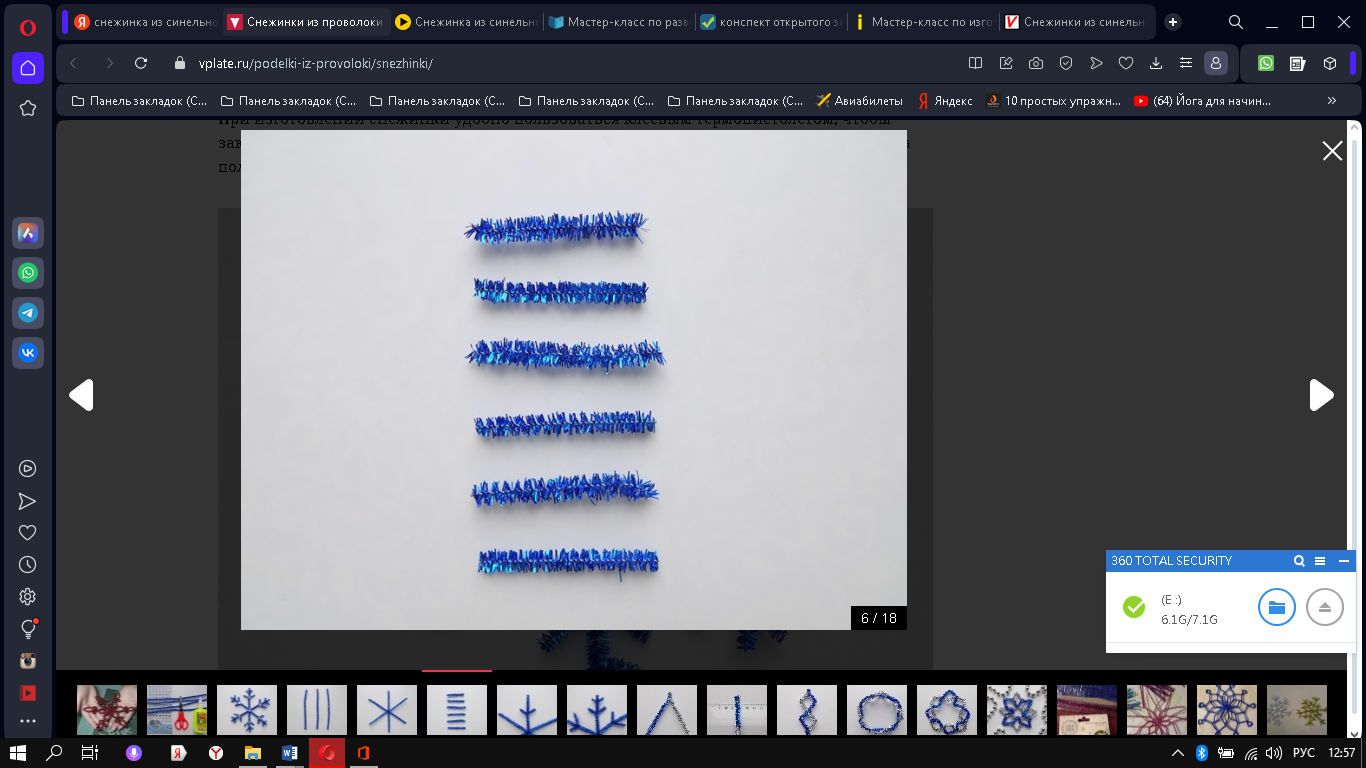
Task: Select the four vertical wires thumbnail
Action: [x=317, y=710]
